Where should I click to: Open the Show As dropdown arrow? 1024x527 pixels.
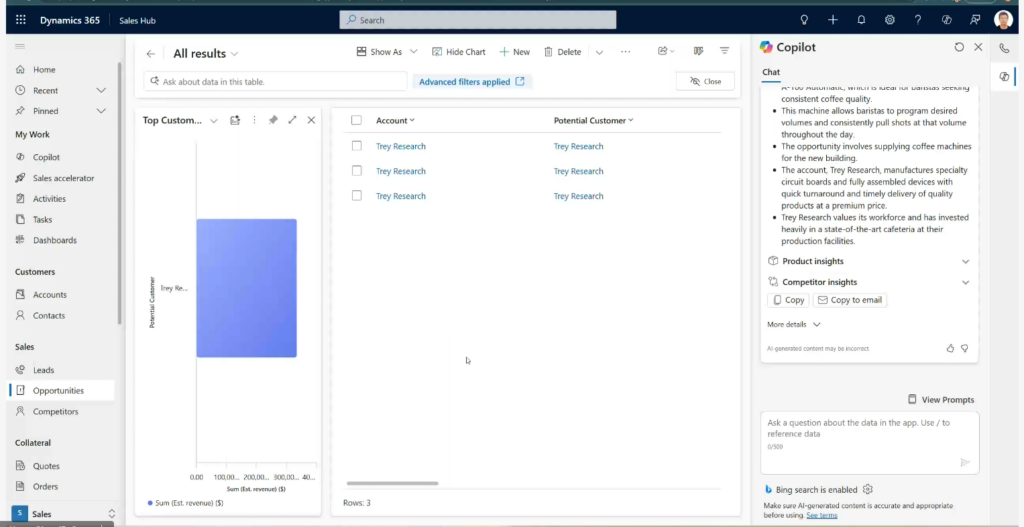(413, 52)
